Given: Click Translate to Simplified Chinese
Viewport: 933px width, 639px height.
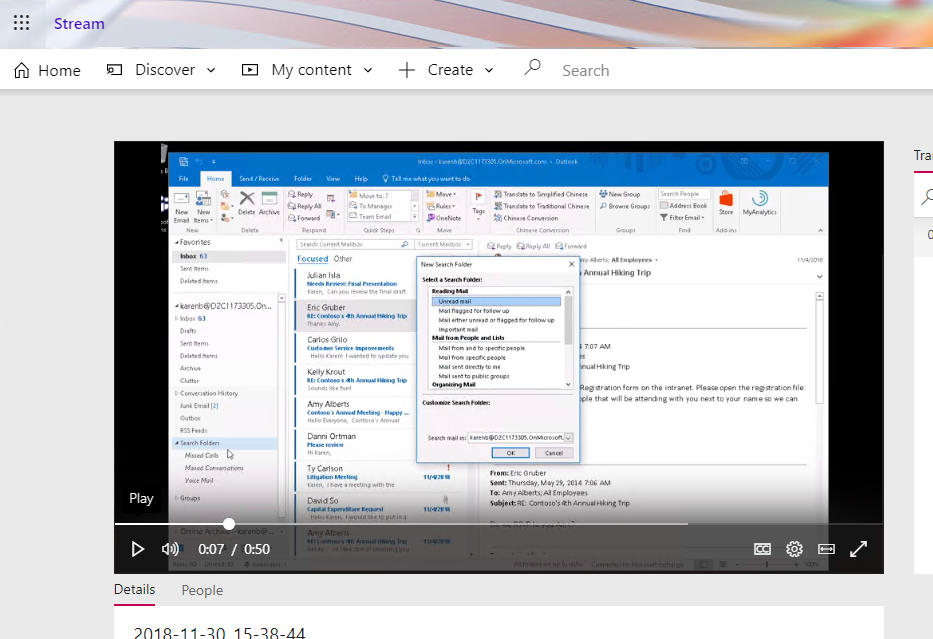Looking at the screenshot, I should [541, 195].
